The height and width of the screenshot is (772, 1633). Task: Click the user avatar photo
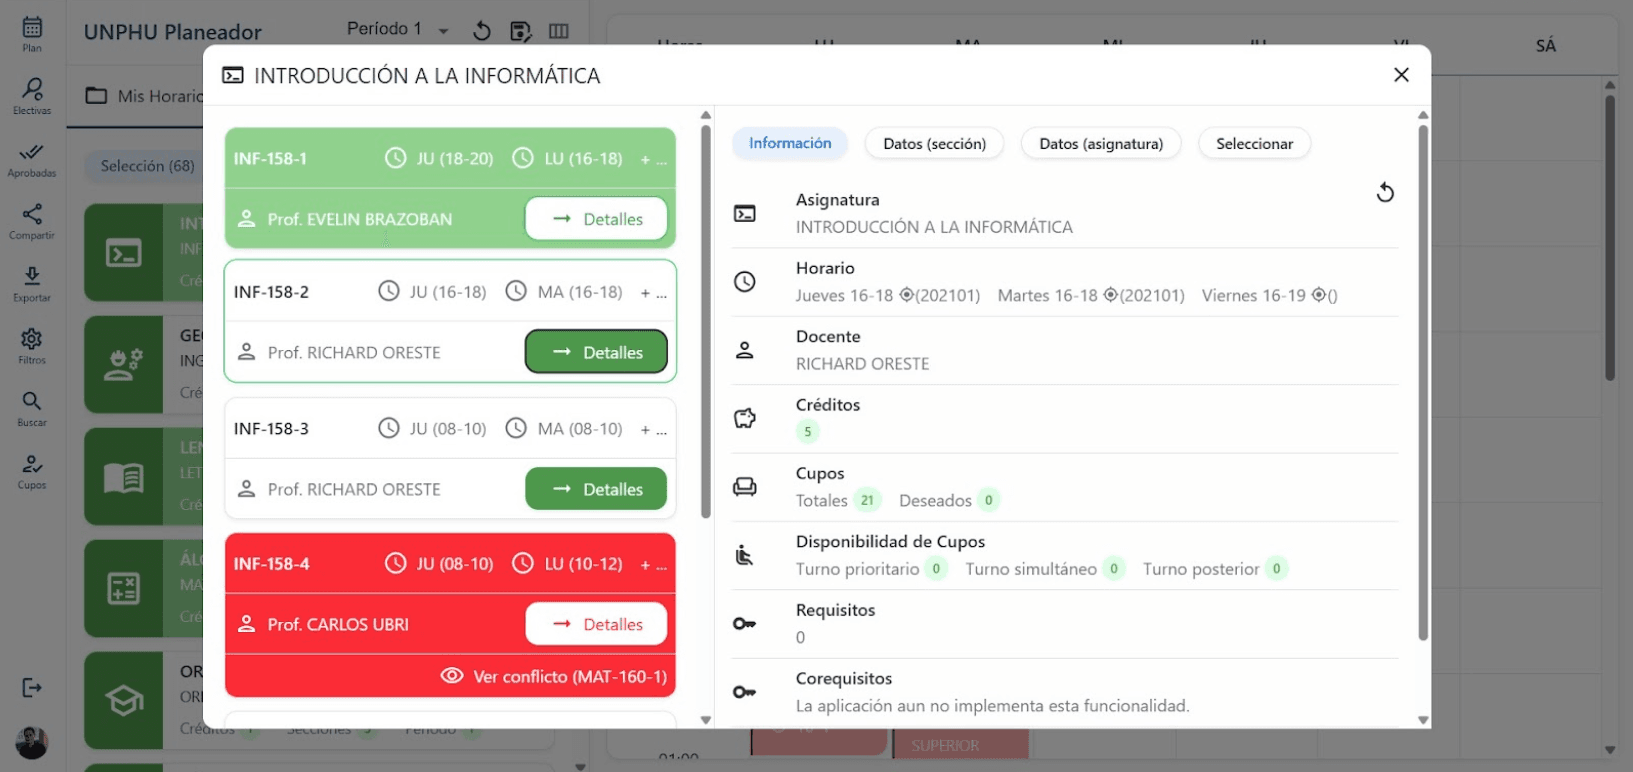[32, 742]
